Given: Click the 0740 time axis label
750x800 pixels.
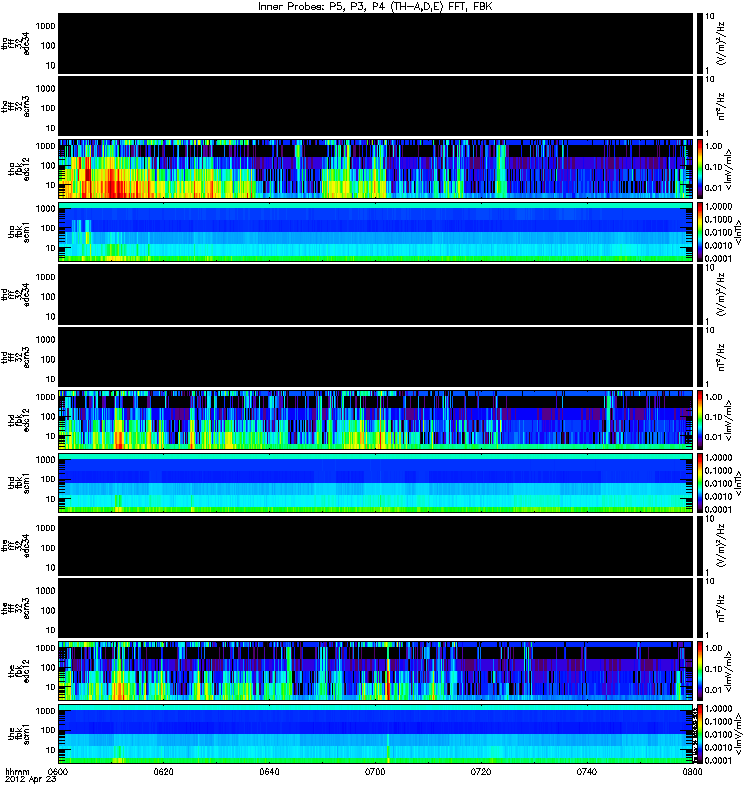Looking at the screenshot, I should tap(587, 772).
